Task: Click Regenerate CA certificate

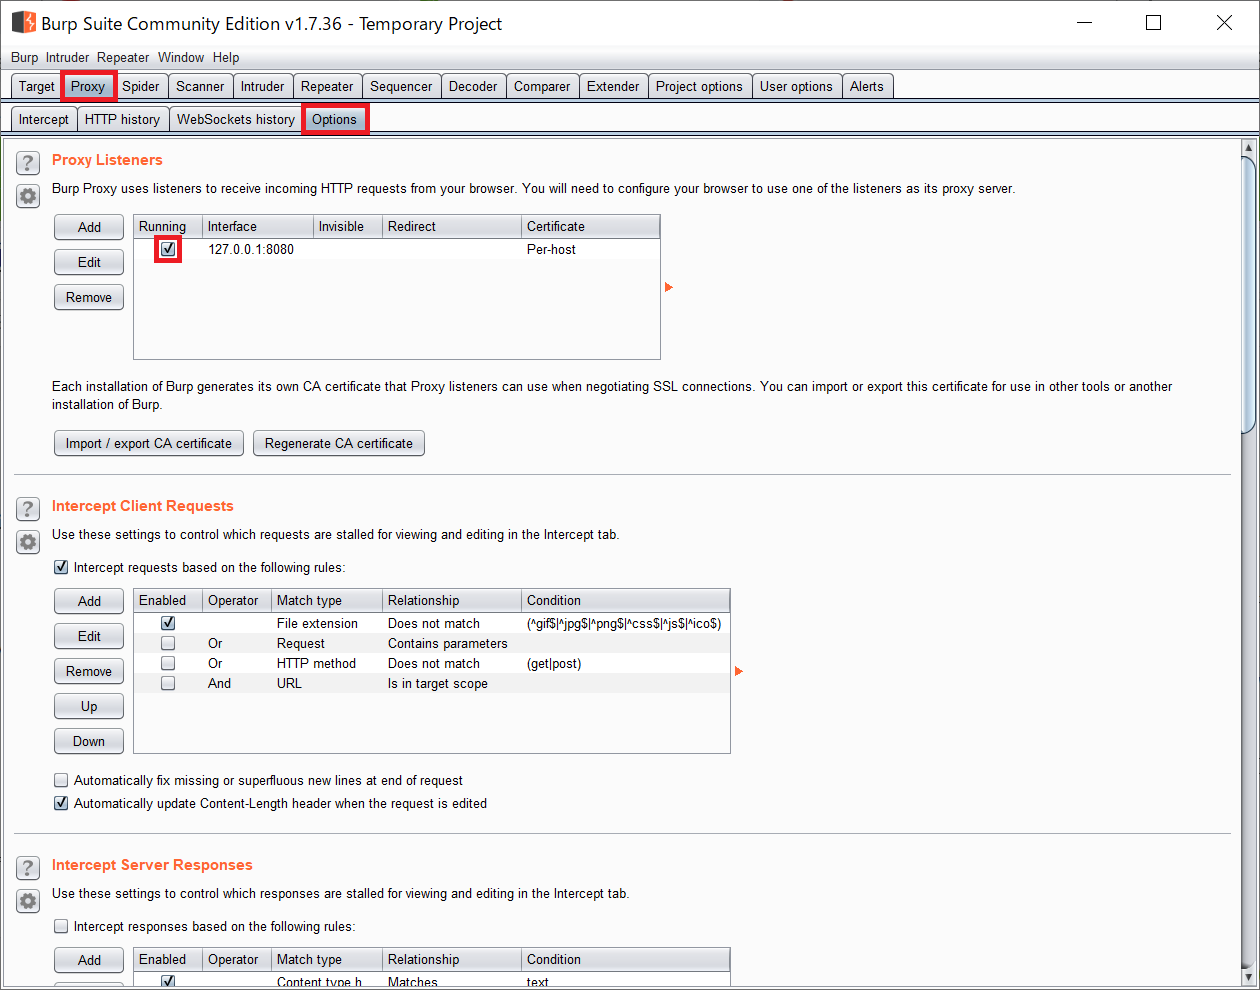Action: pos(338,443)
